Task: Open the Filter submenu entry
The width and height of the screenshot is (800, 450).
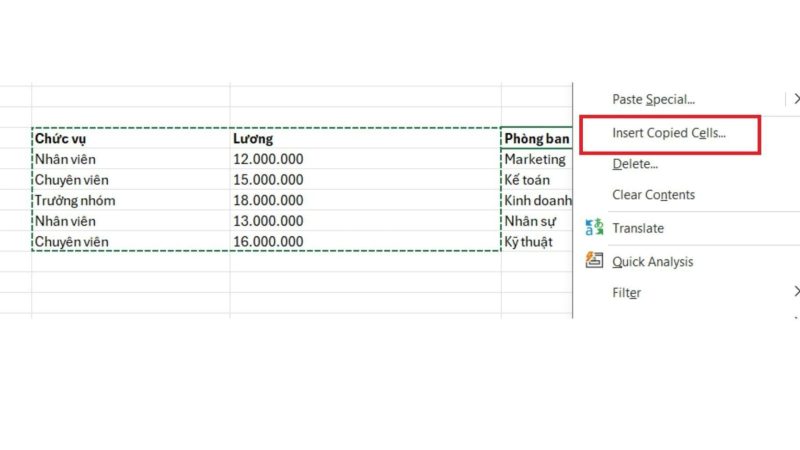Action: tap(626, 293)
